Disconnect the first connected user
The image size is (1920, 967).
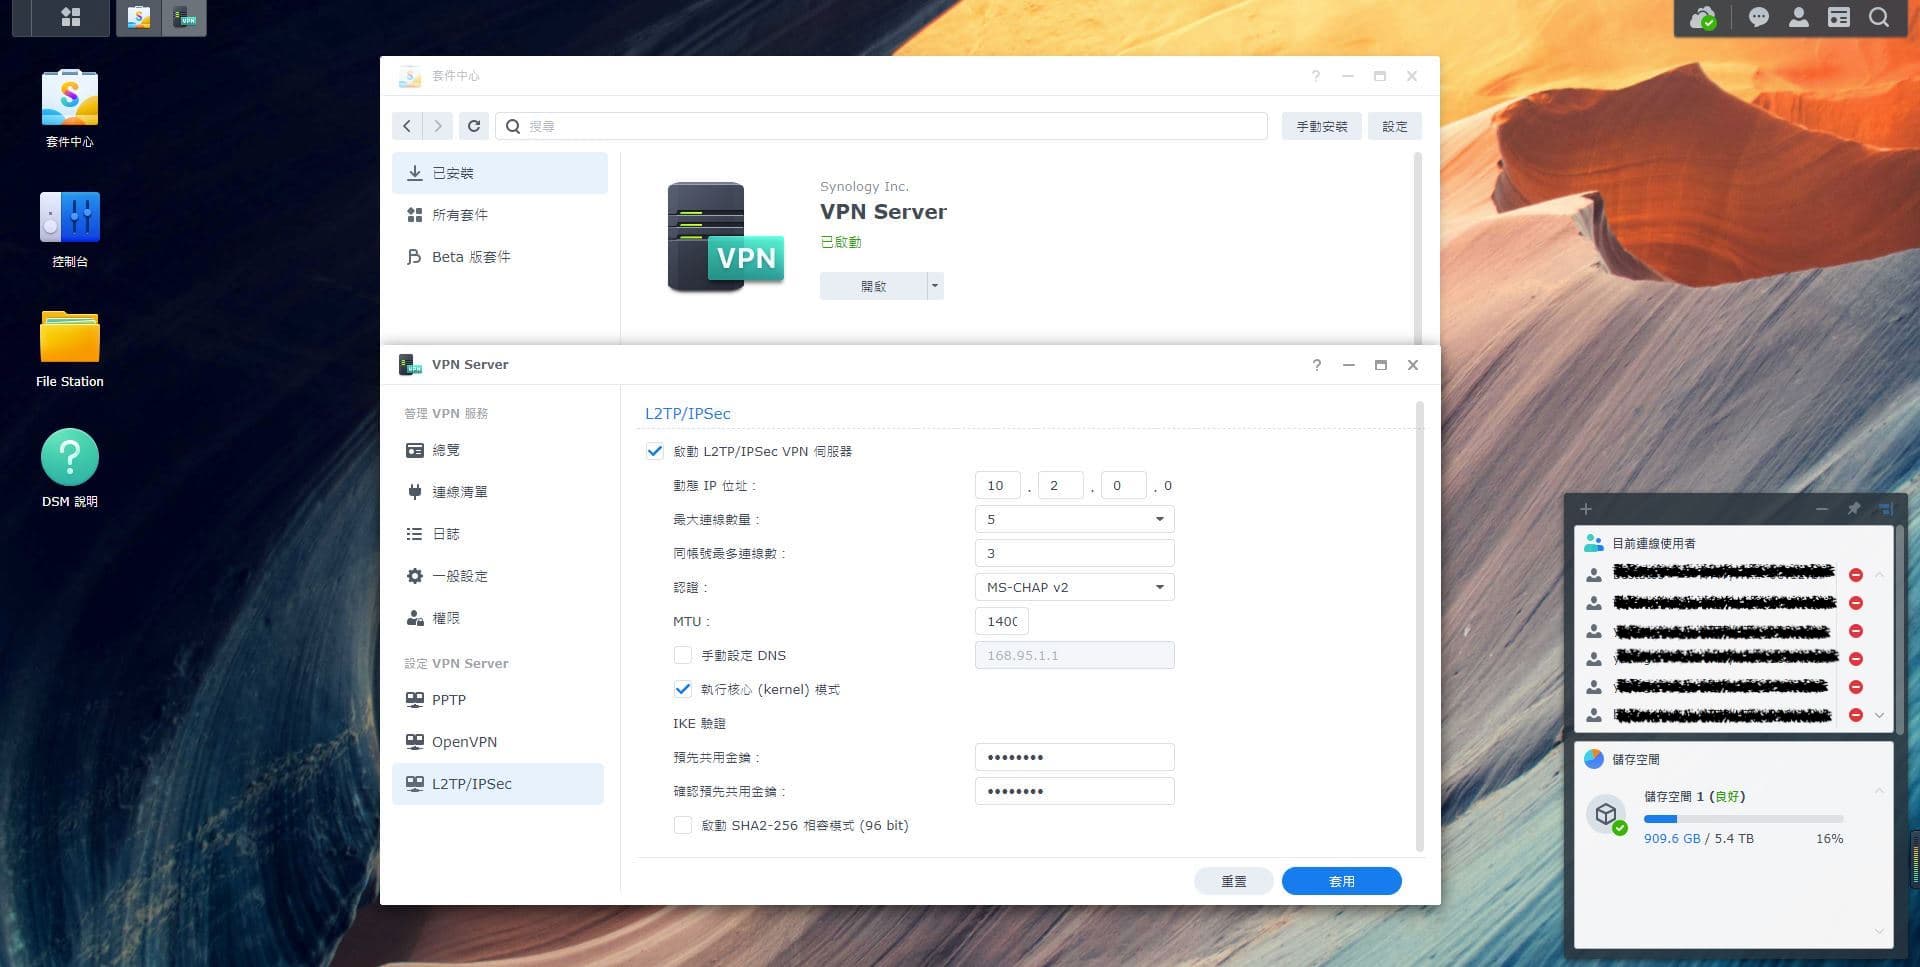click(1856, 575)
